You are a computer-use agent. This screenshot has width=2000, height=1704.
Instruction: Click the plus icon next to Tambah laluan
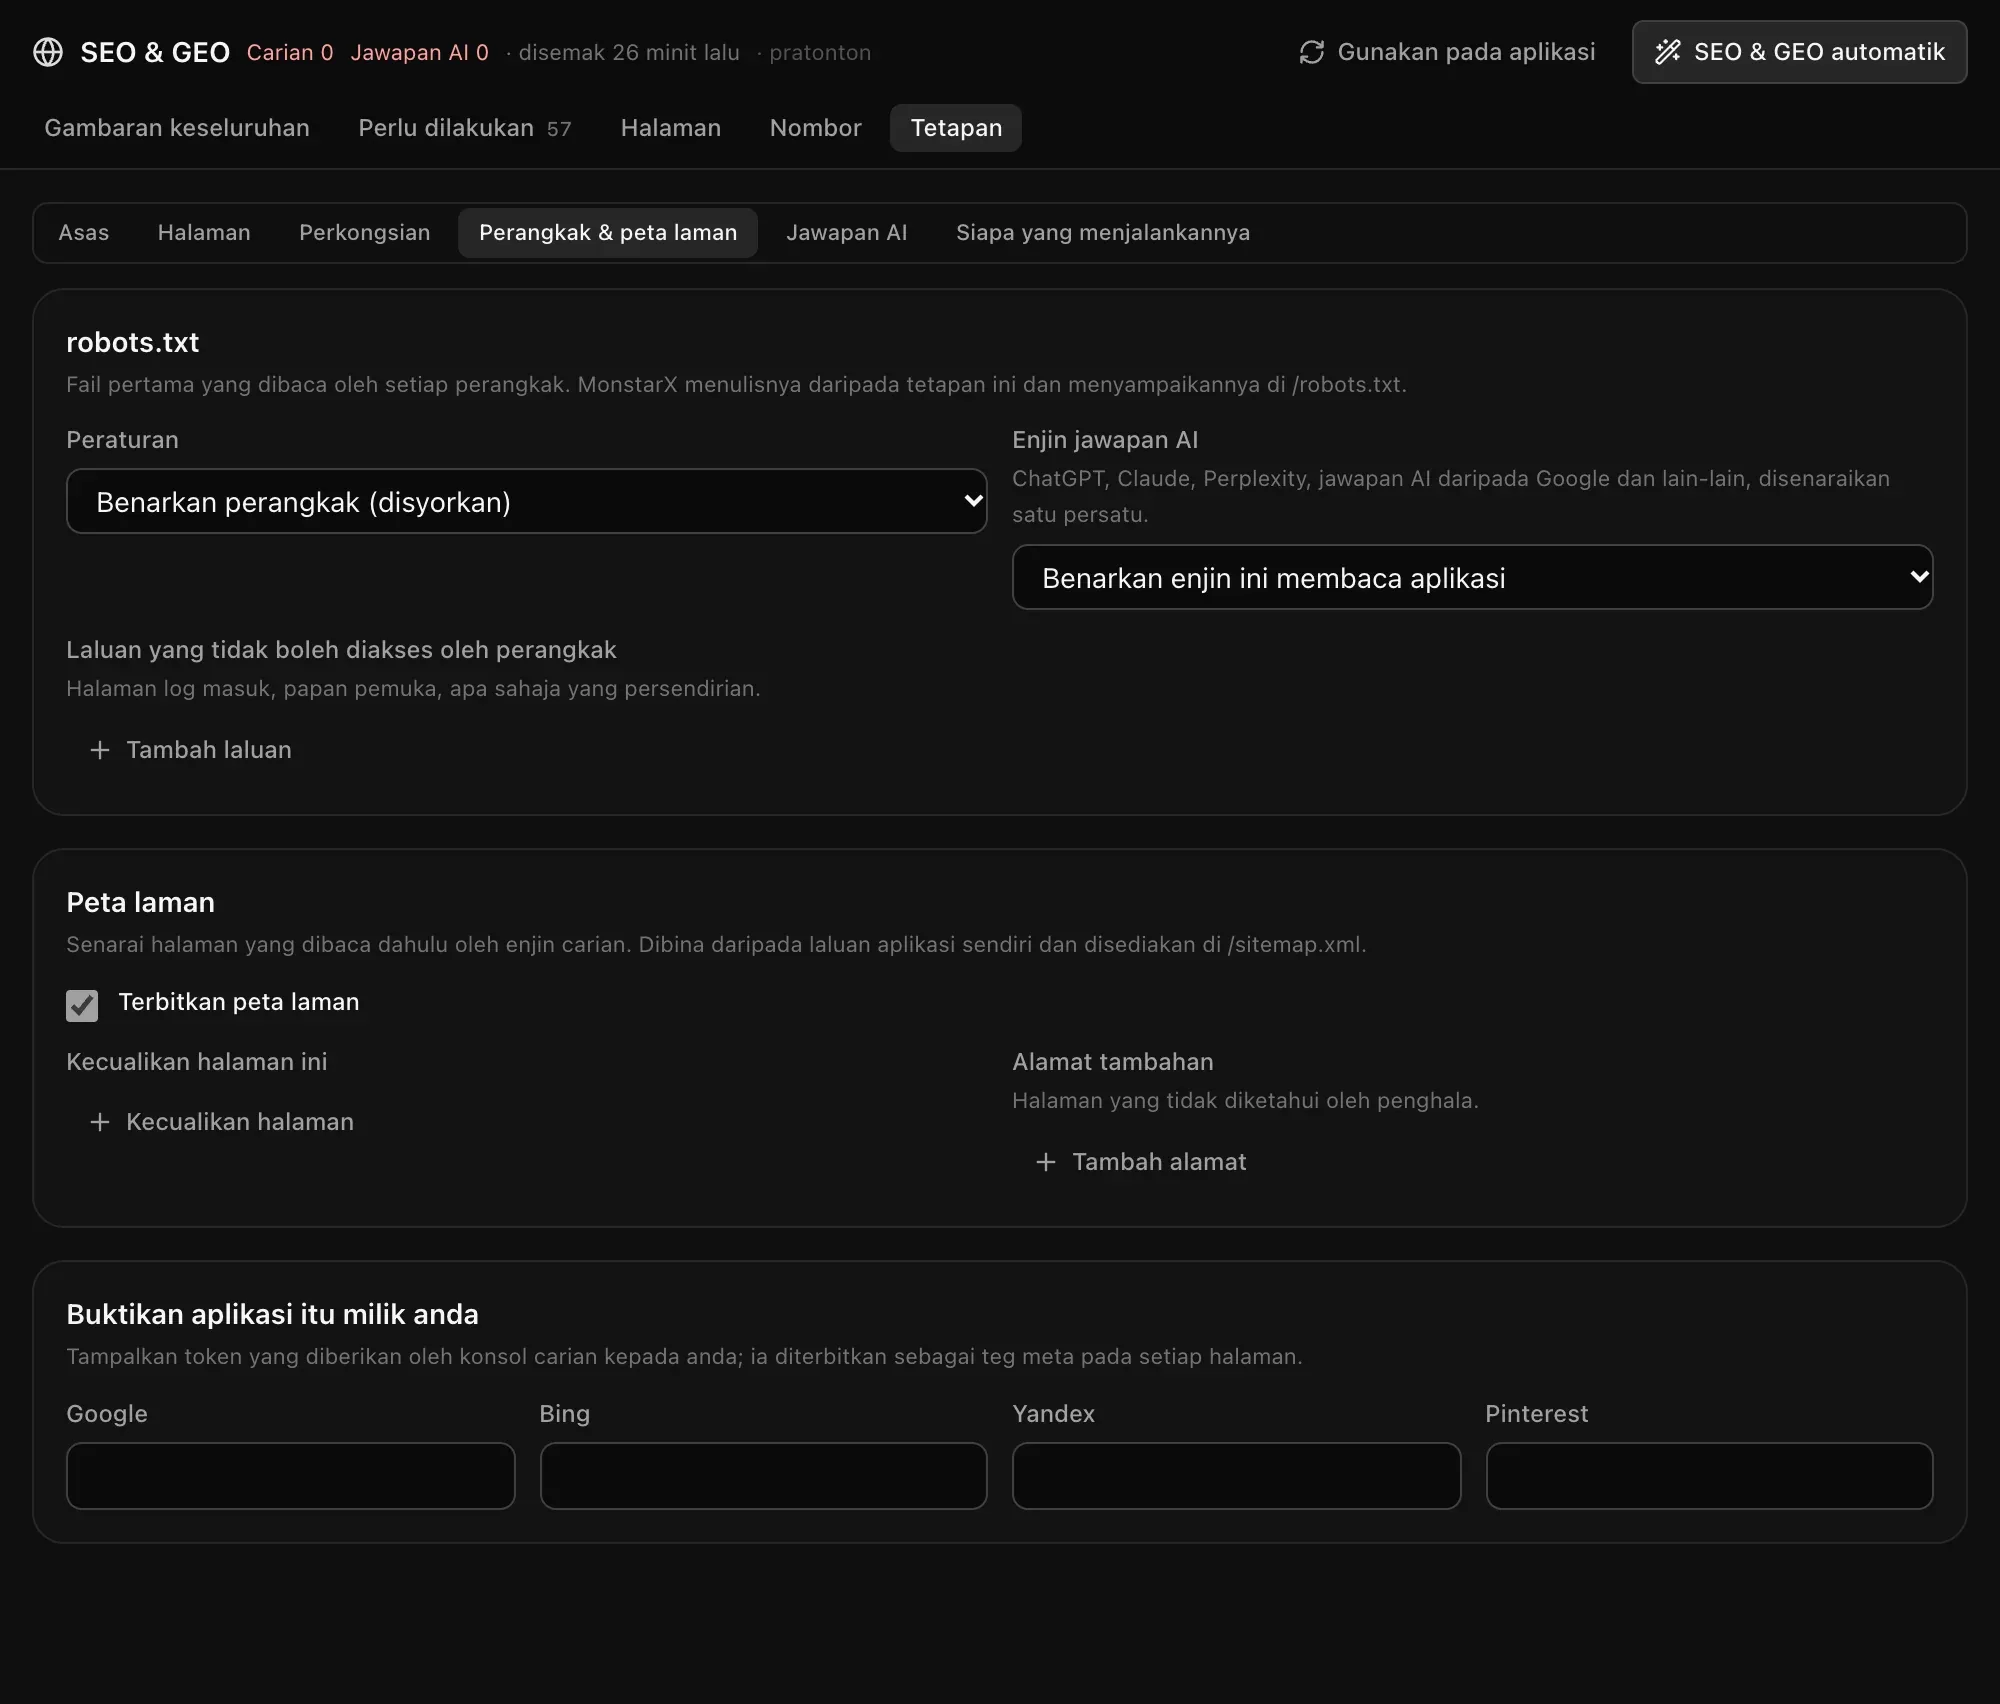pos(100,750)
